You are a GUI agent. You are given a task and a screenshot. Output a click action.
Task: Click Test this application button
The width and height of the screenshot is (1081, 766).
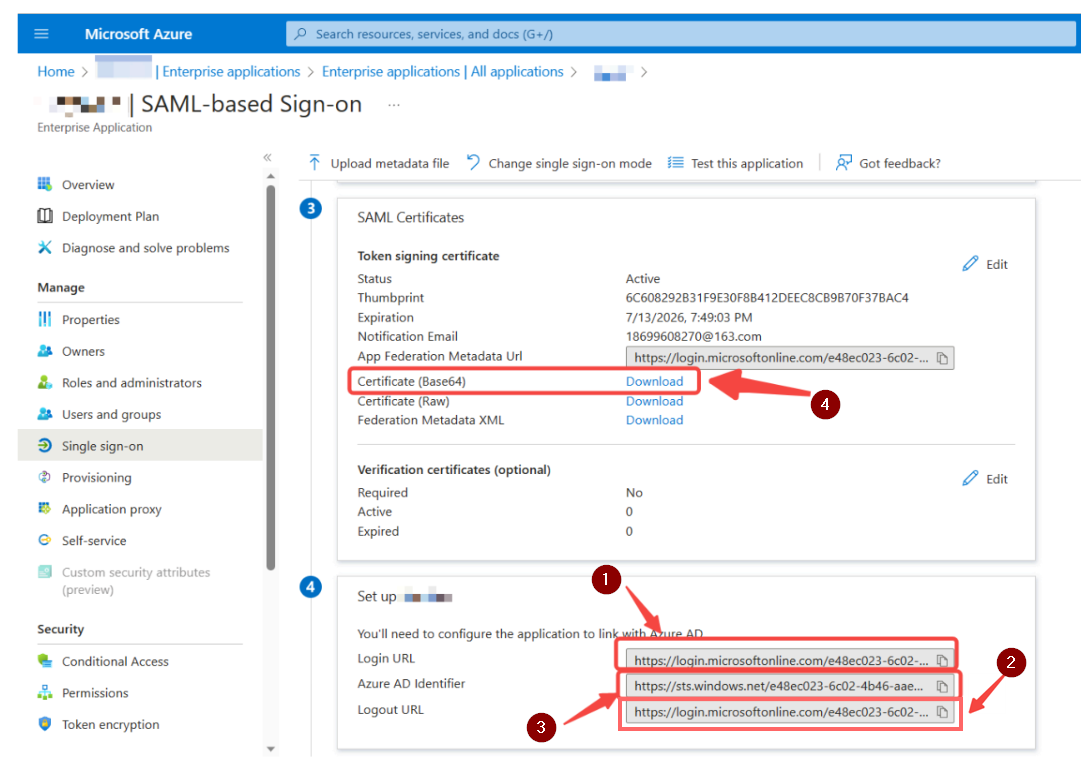736,163
